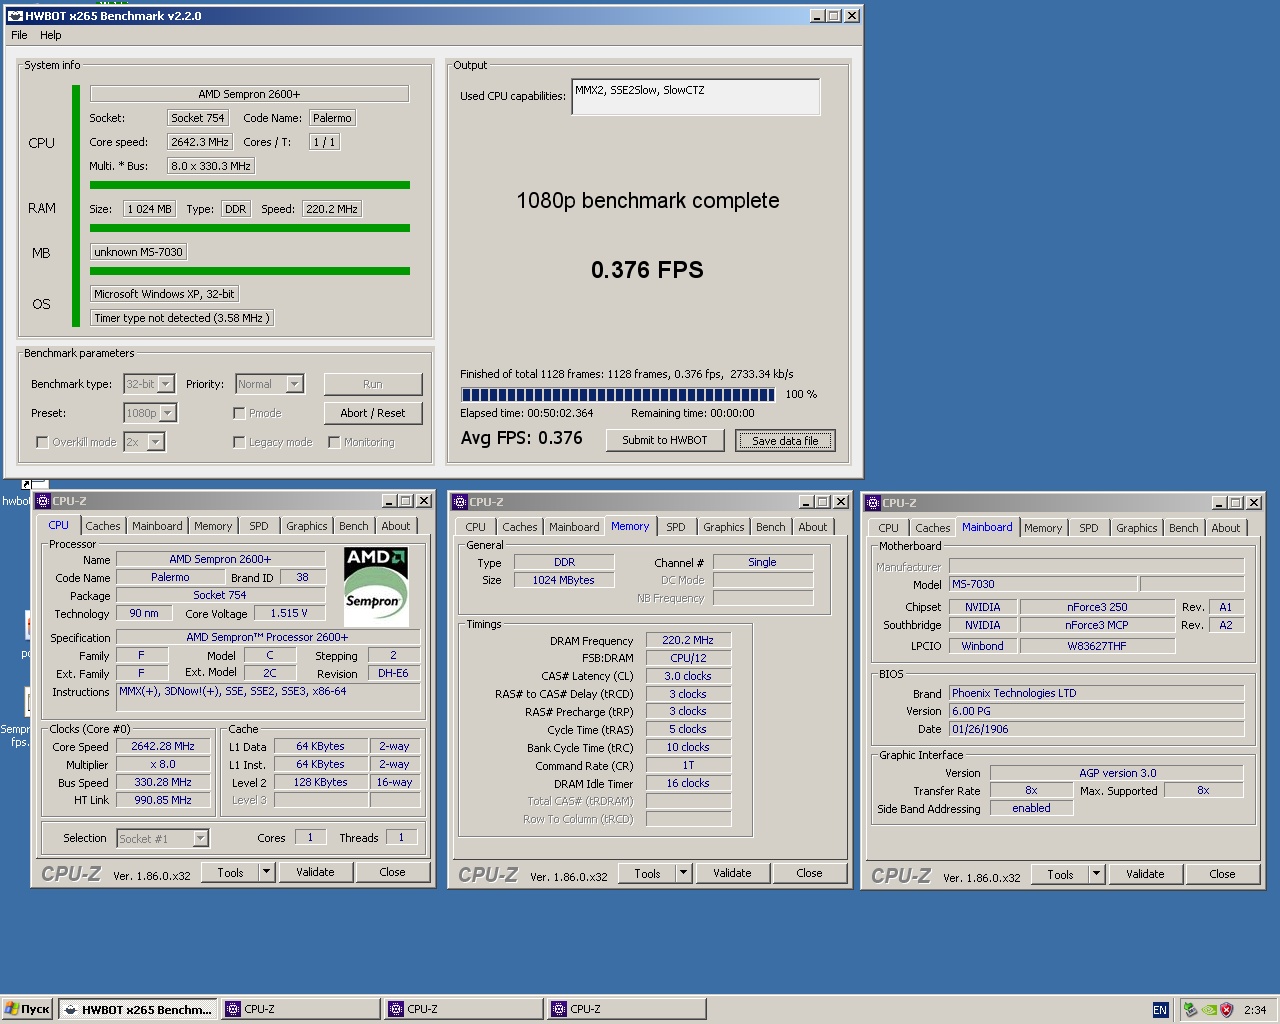The height and width of the screenshot is (1024, 1280).
Task: Click the red security shield tray icon
Action: coord(1226,1009)
